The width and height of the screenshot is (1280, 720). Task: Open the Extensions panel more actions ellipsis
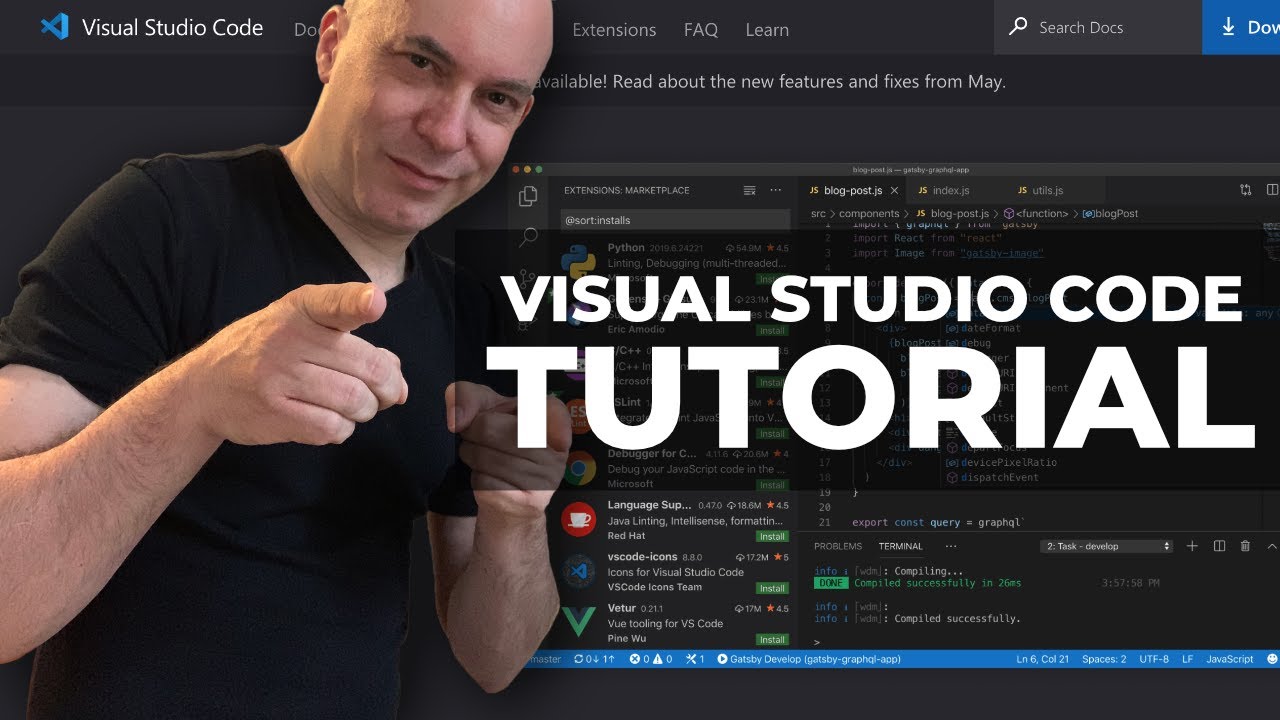tap(776, 190)
